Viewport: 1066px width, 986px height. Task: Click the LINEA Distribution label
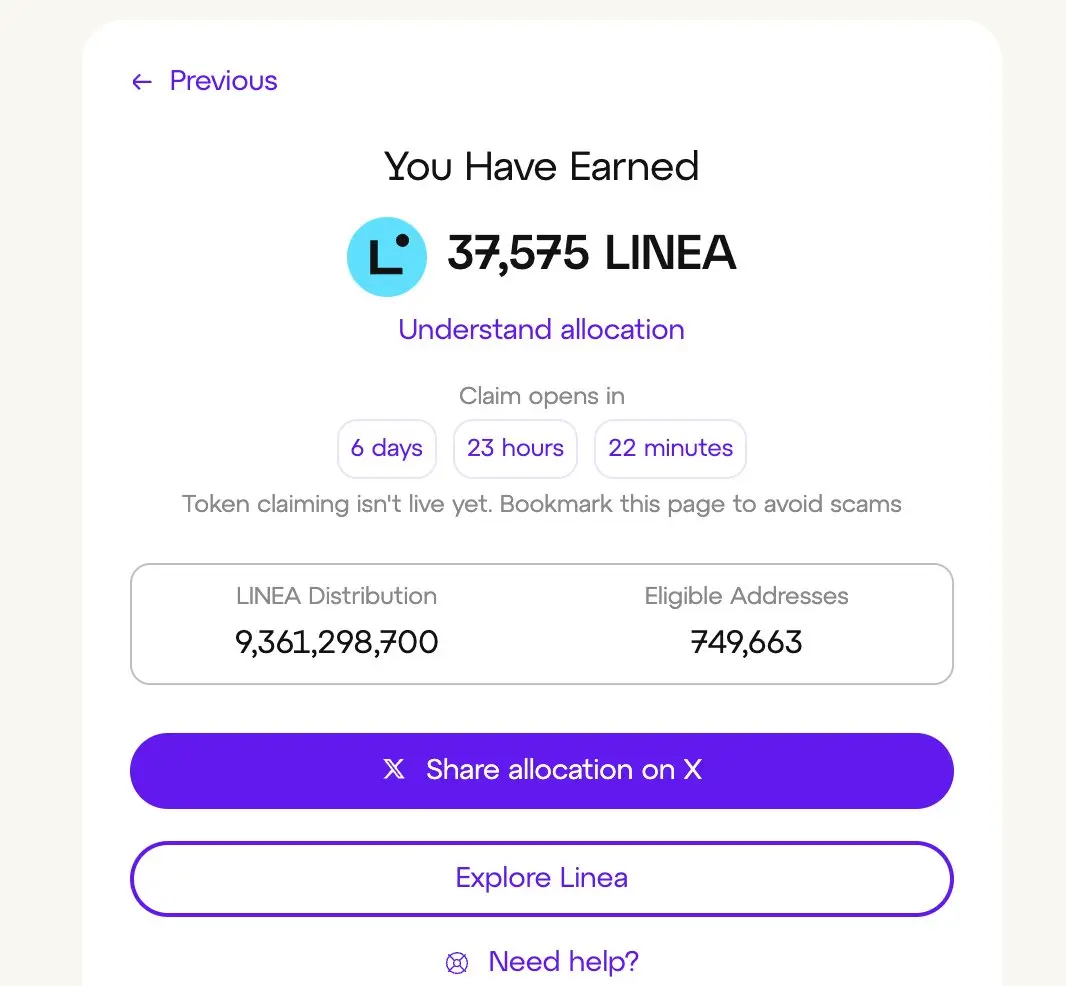337,596
